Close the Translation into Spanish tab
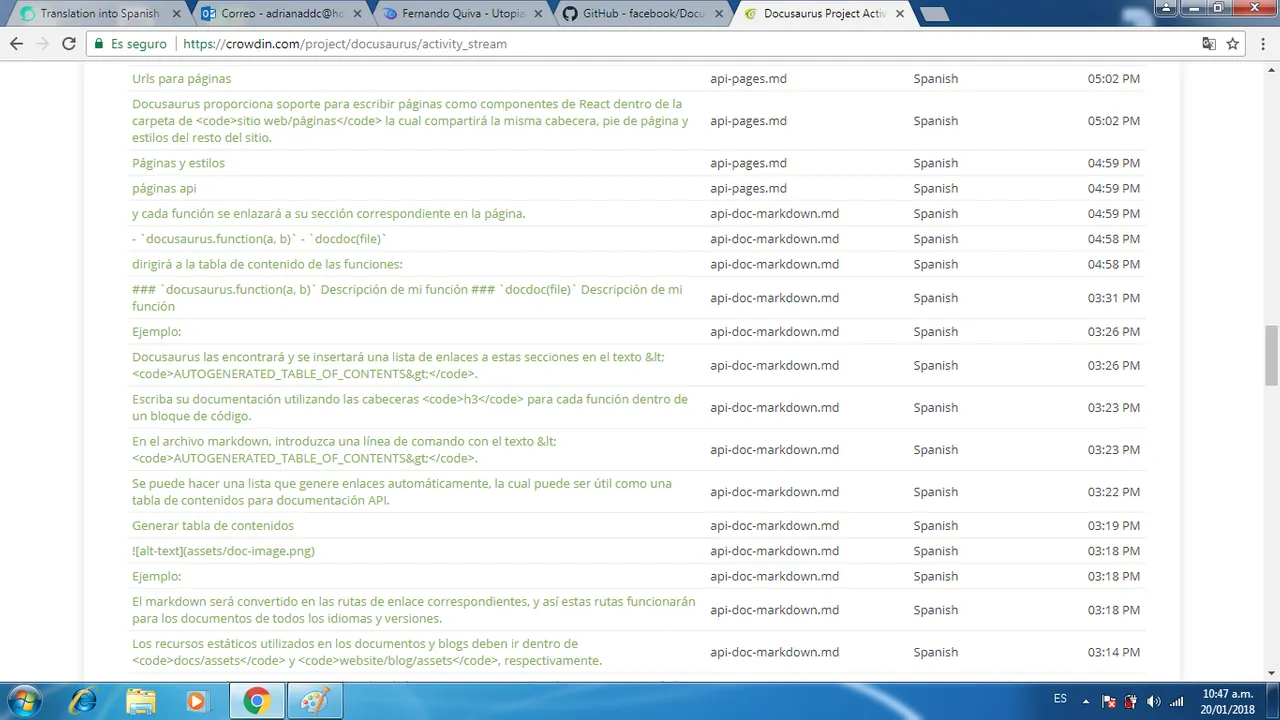 (177, 14)
